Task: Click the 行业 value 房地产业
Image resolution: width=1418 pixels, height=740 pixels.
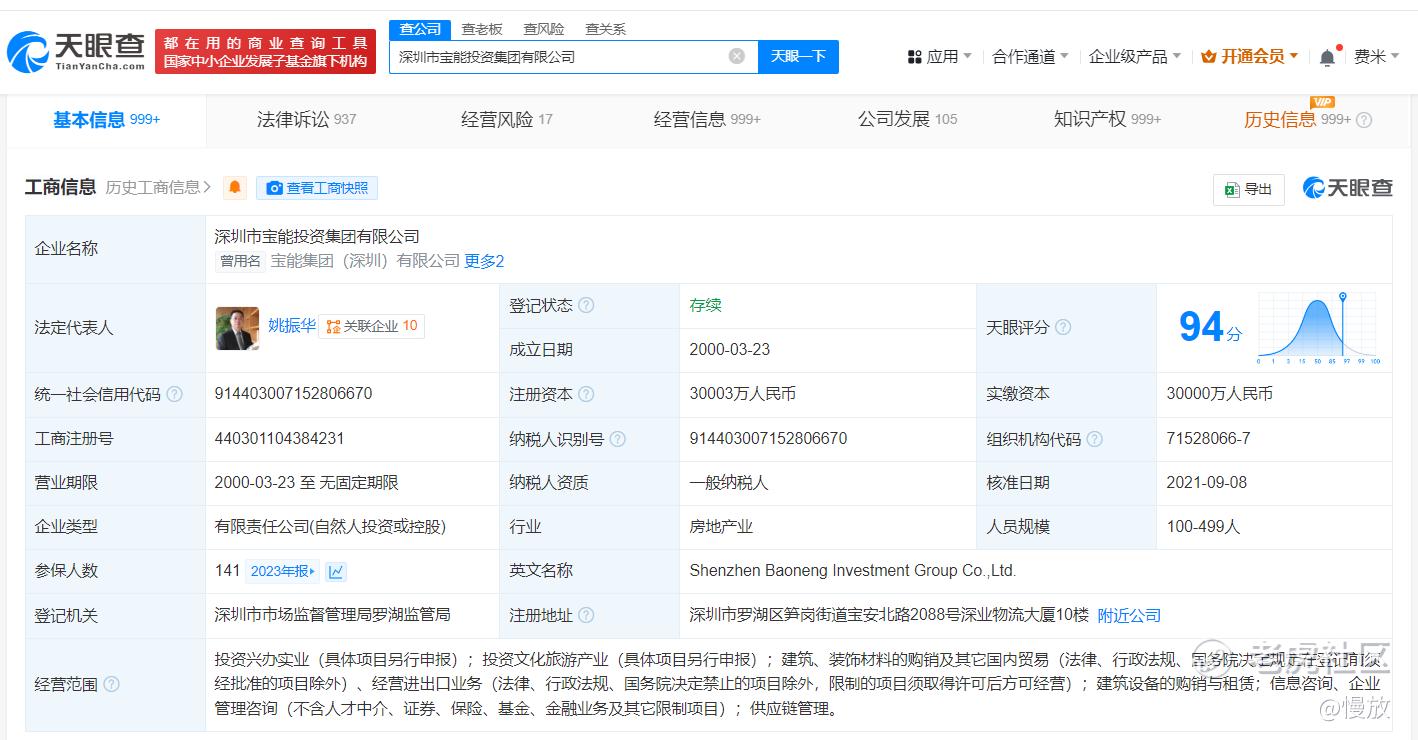Action: click(x=721, y=526)
